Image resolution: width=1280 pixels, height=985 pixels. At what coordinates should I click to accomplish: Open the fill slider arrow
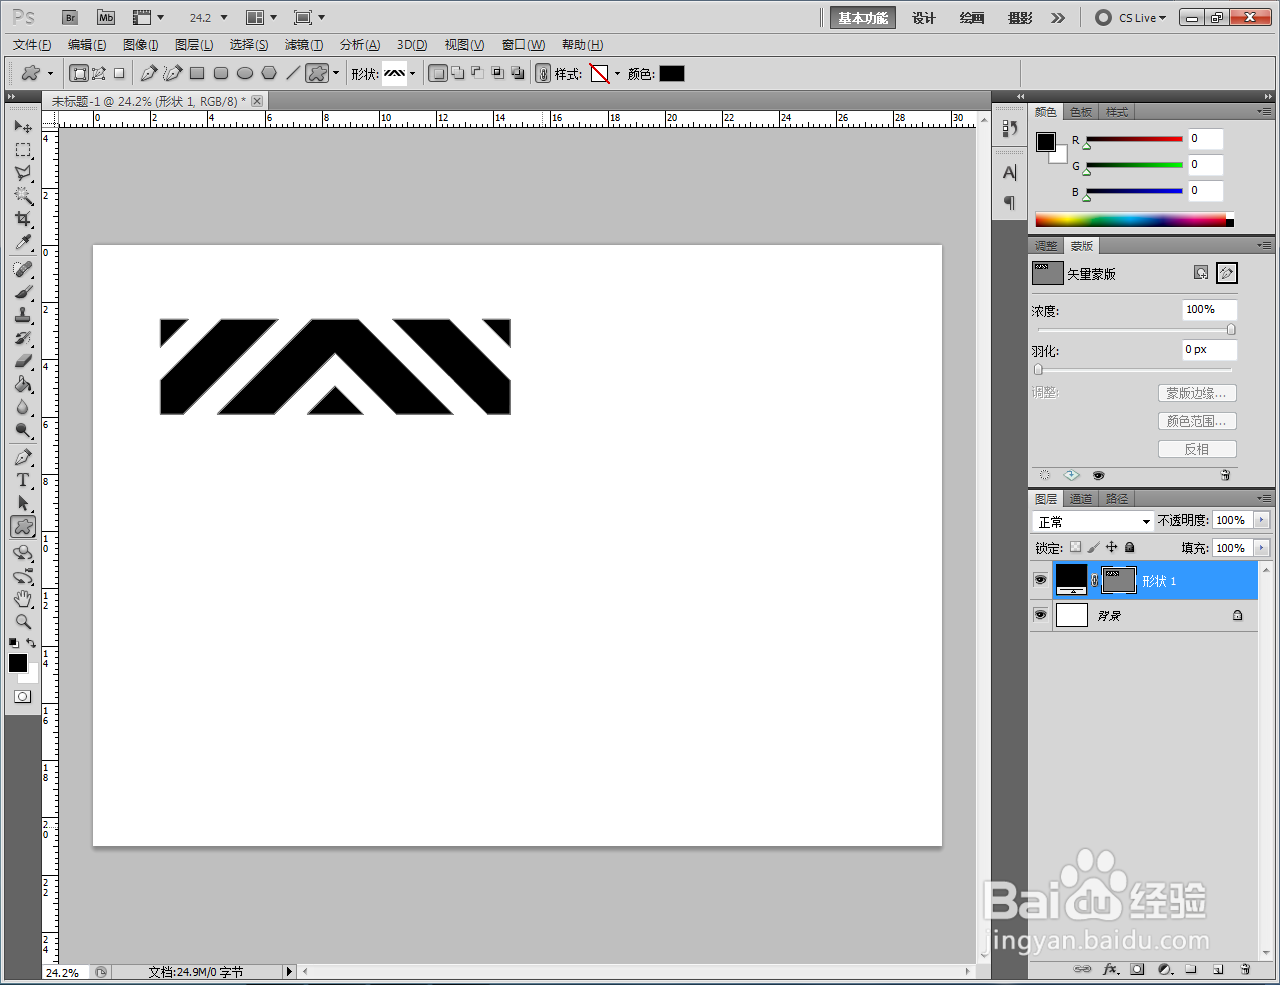1261,547
